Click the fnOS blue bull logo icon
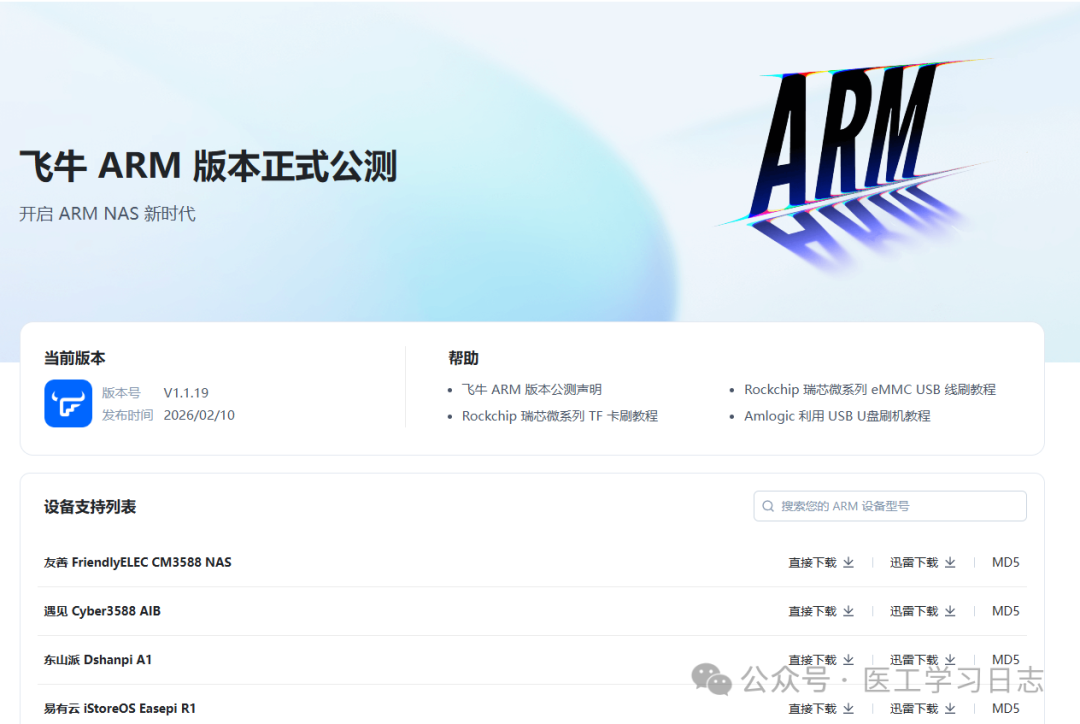 68,403
